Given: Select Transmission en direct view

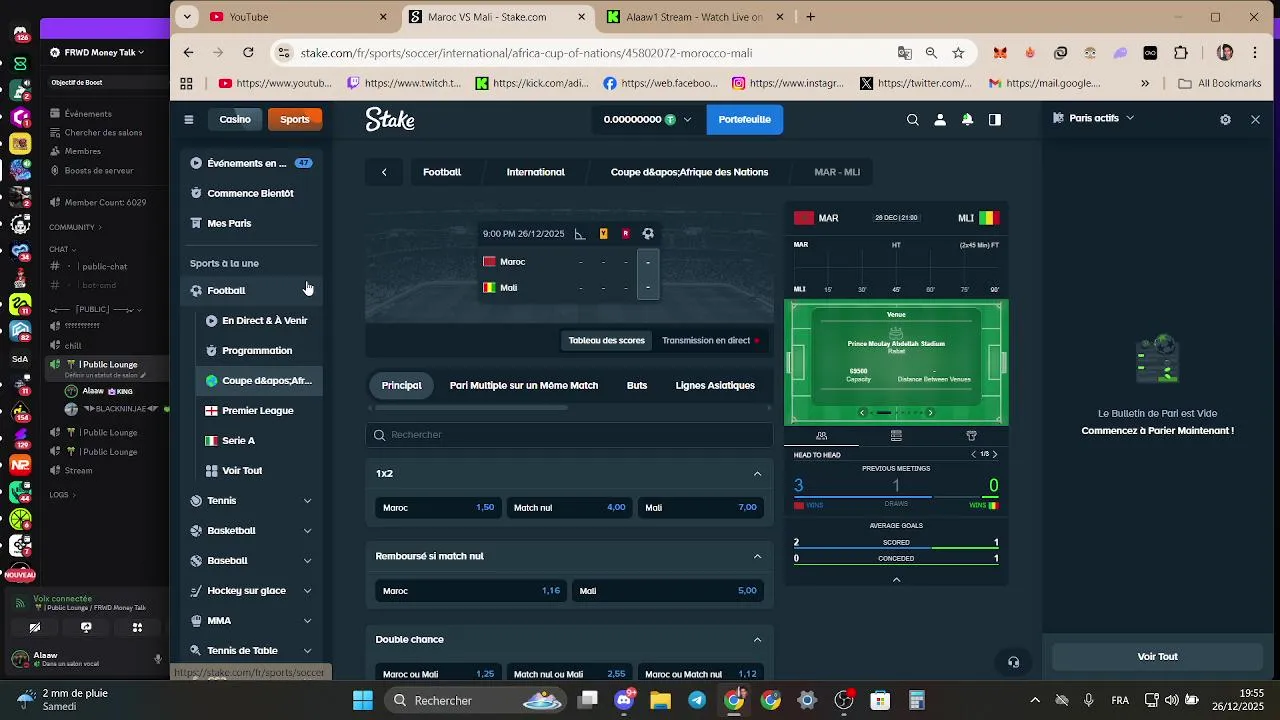Looking at the screenshot, I should point(710,341).
